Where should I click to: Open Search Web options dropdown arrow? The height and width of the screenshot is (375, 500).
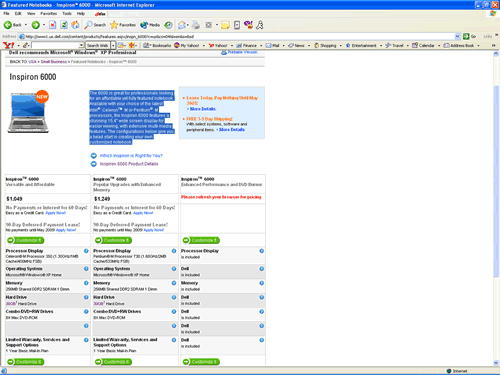(113, 45)
